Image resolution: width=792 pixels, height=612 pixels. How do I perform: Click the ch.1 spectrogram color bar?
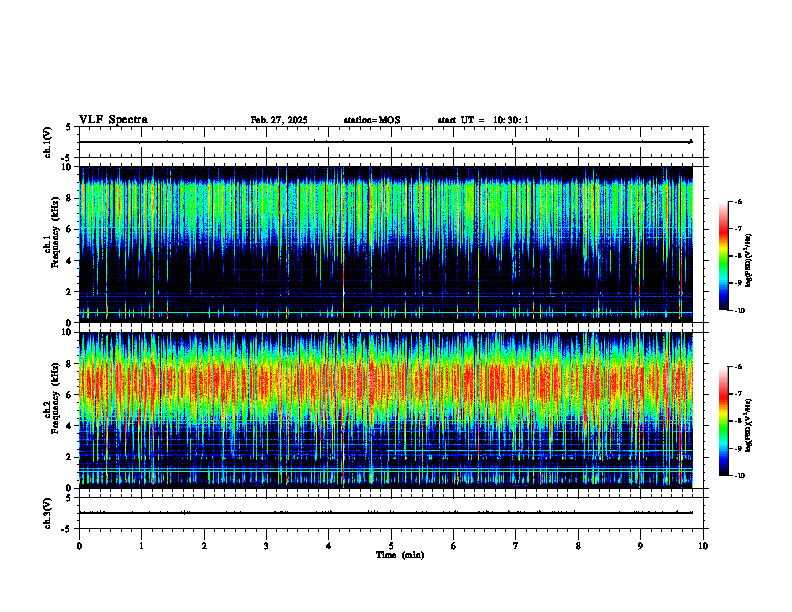(723, 256)
